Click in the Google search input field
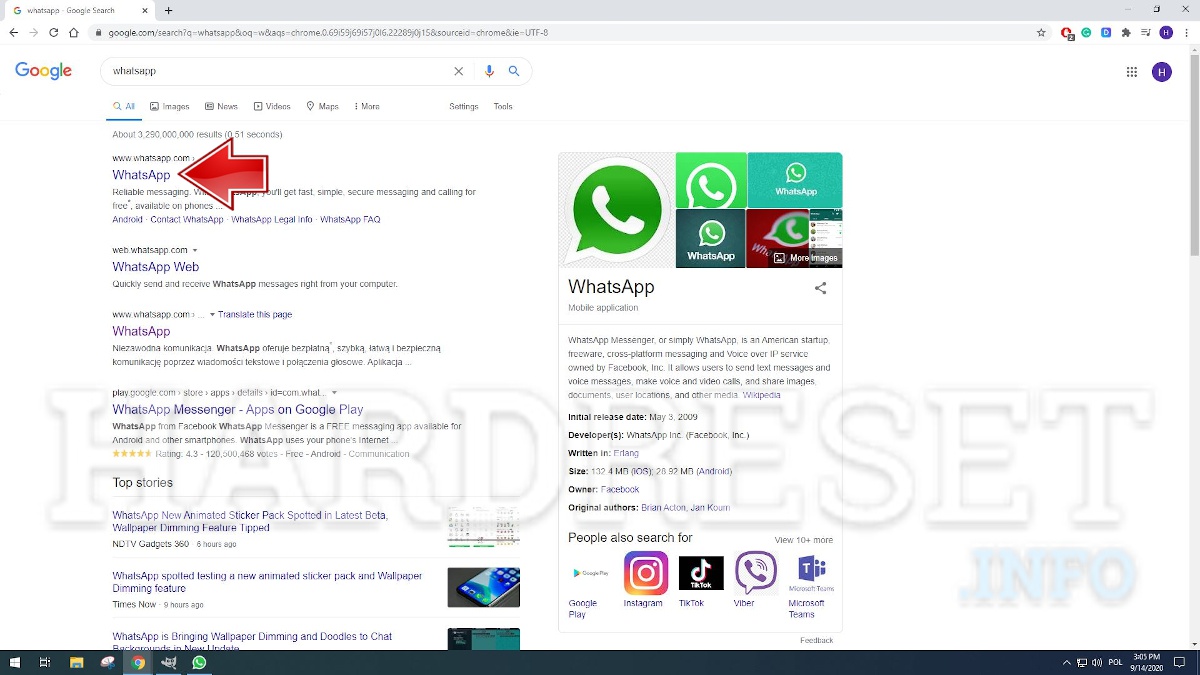 [x=278, y=71]
